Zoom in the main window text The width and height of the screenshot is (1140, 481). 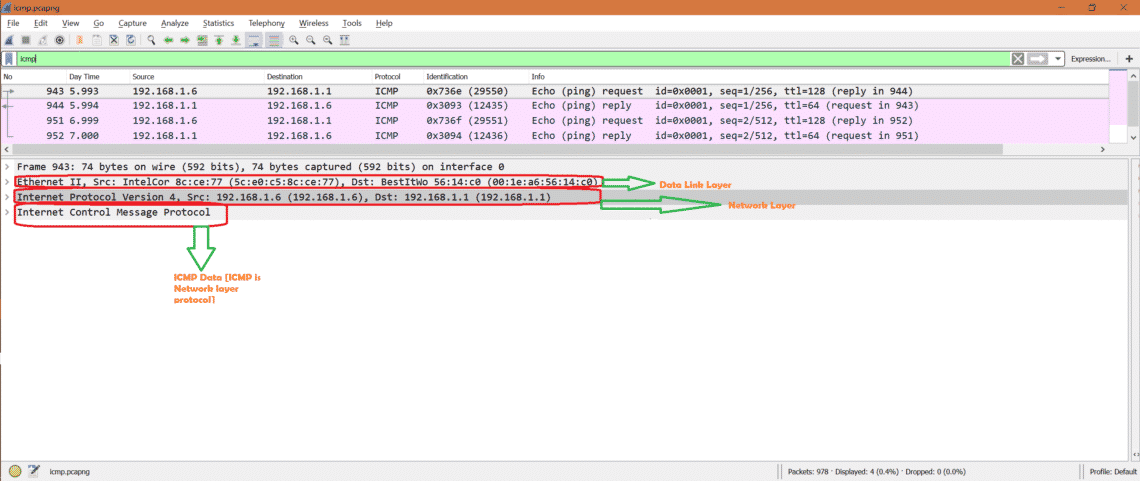click(294, 40)
